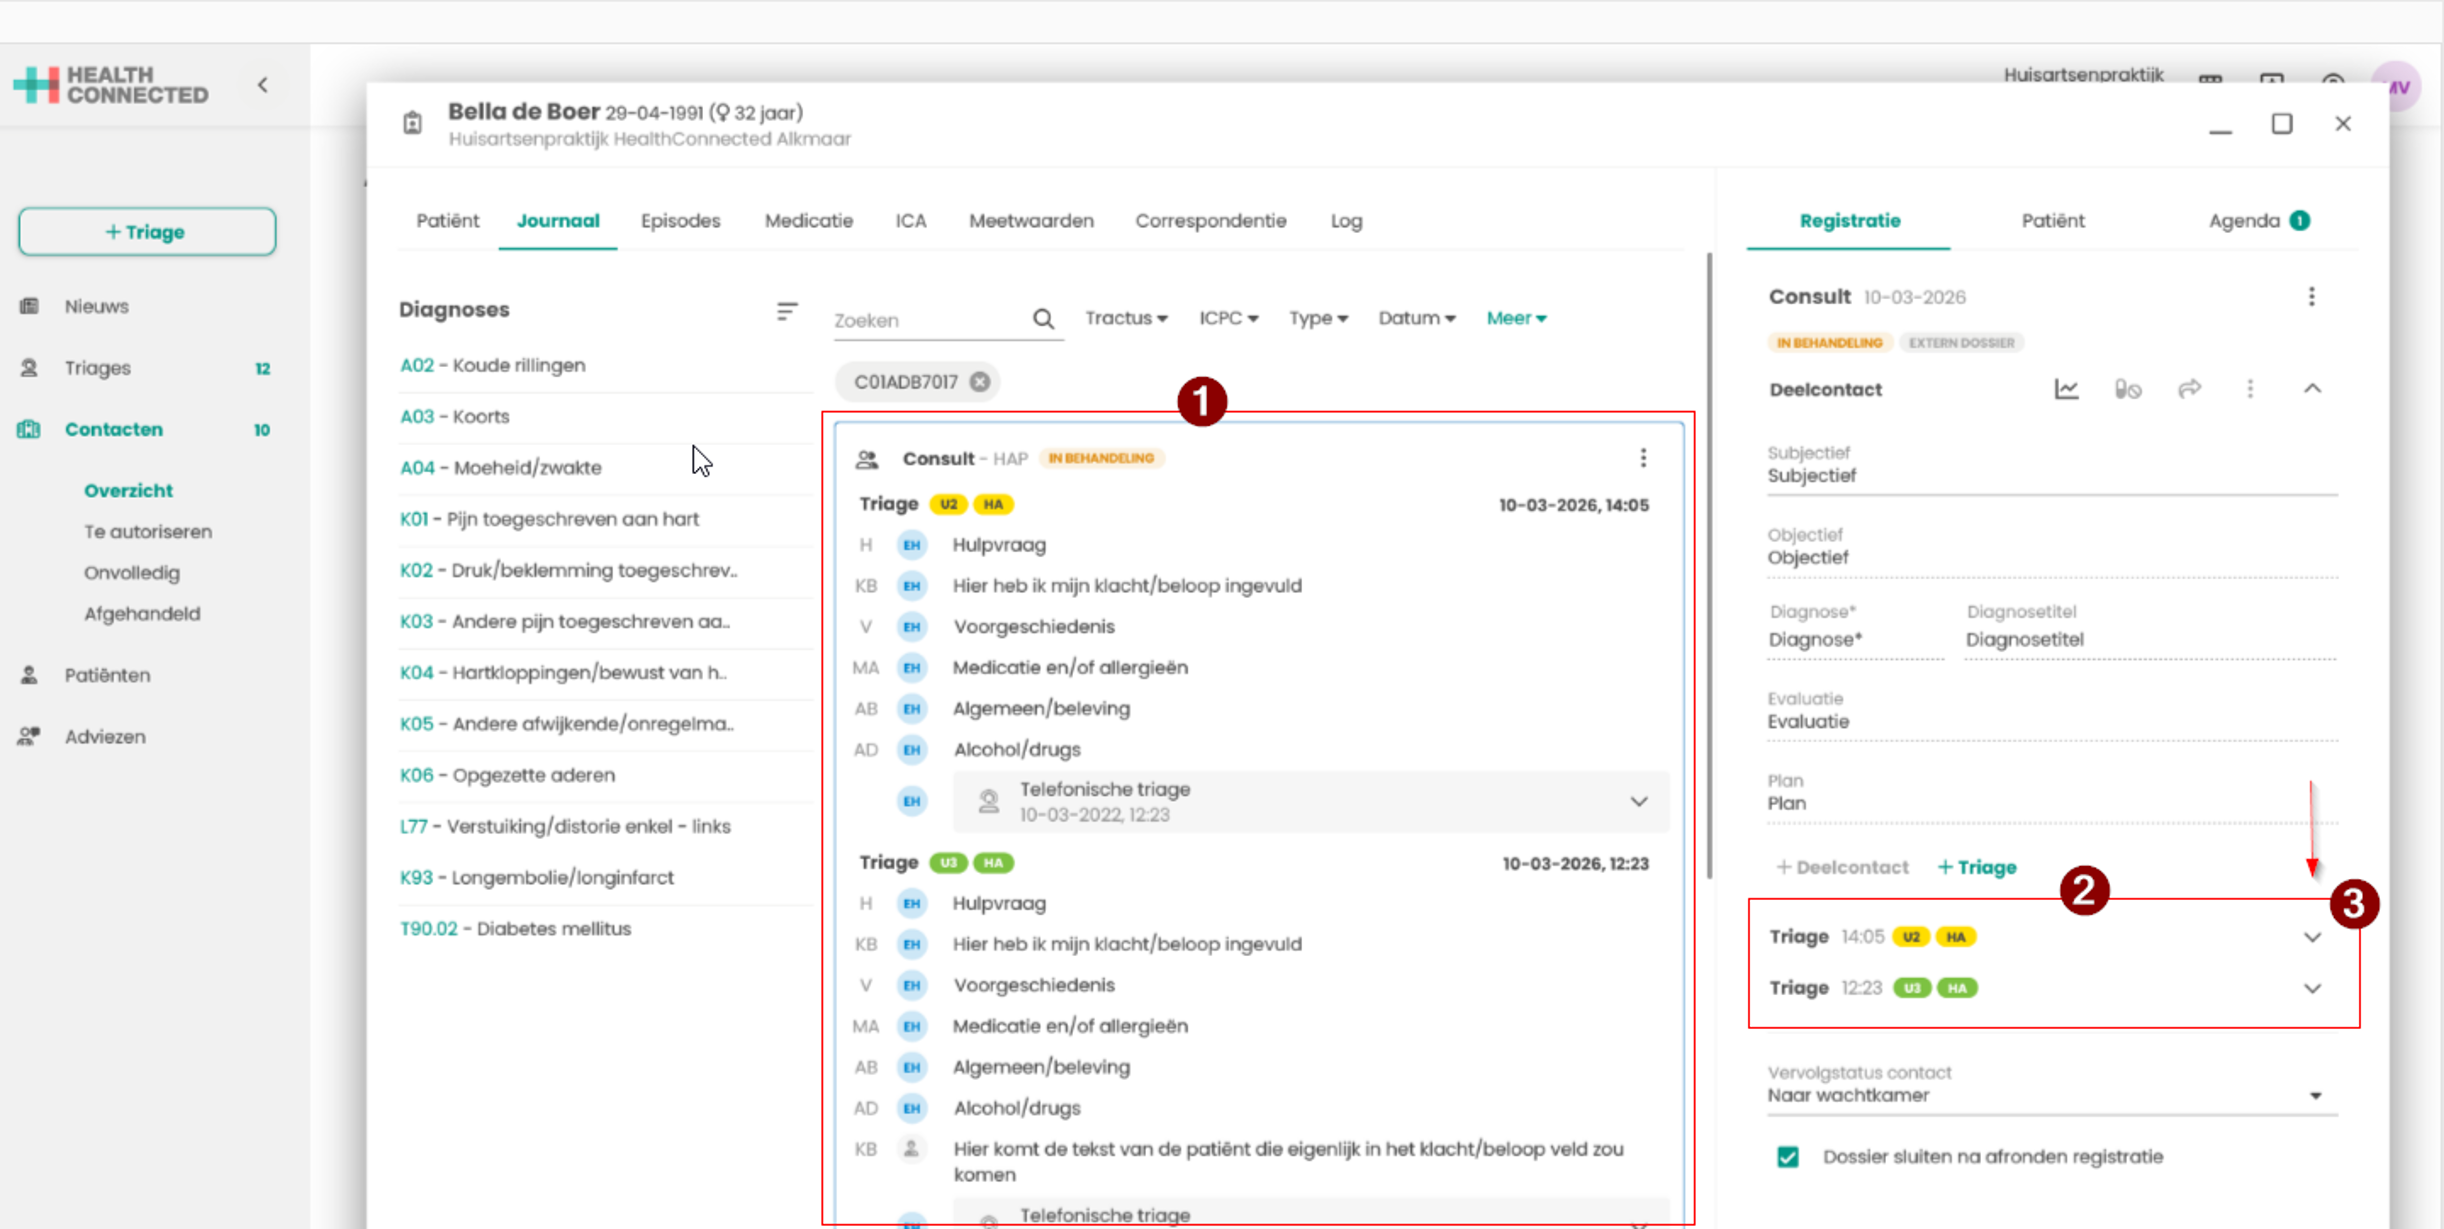Open the ICA tab
The height and width of the screenshot is (1229, 2444).
[910, 221]
